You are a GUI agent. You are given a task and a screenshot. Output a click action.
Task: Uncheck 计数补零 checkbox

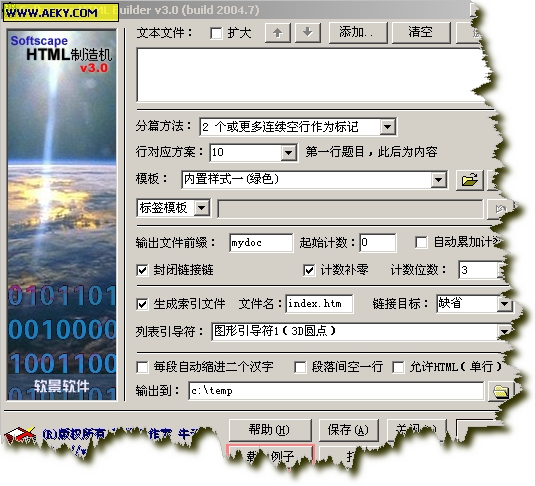pyautogui.click(x=309, y=270)
